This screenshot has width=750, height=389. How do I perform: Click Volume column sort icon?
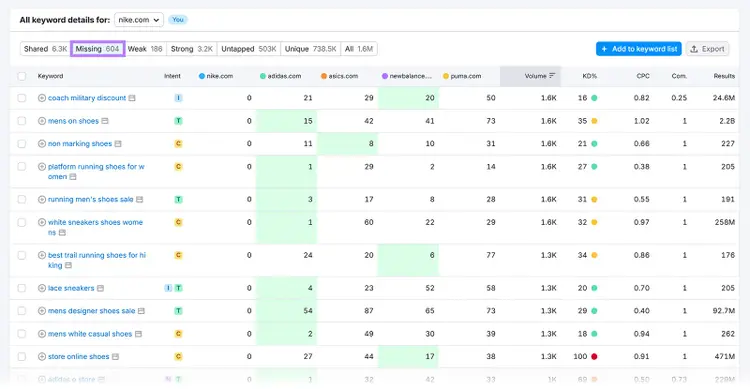(x=552, y=76)
